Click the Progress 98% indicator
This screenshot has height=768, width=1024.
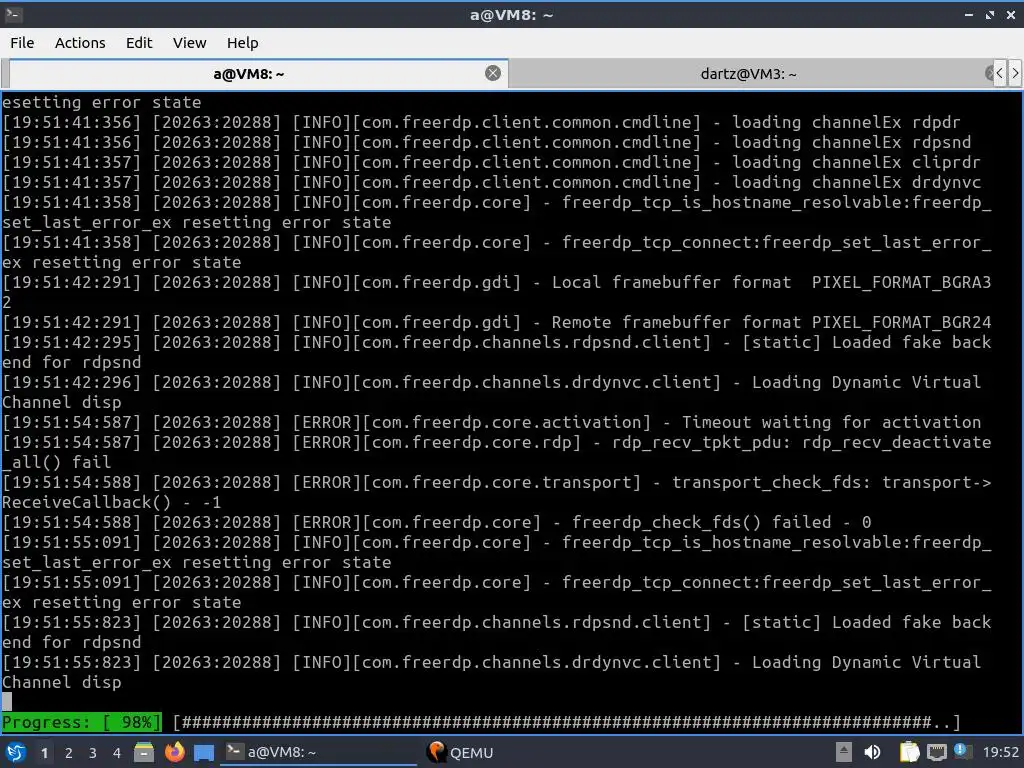click(82, 722)
